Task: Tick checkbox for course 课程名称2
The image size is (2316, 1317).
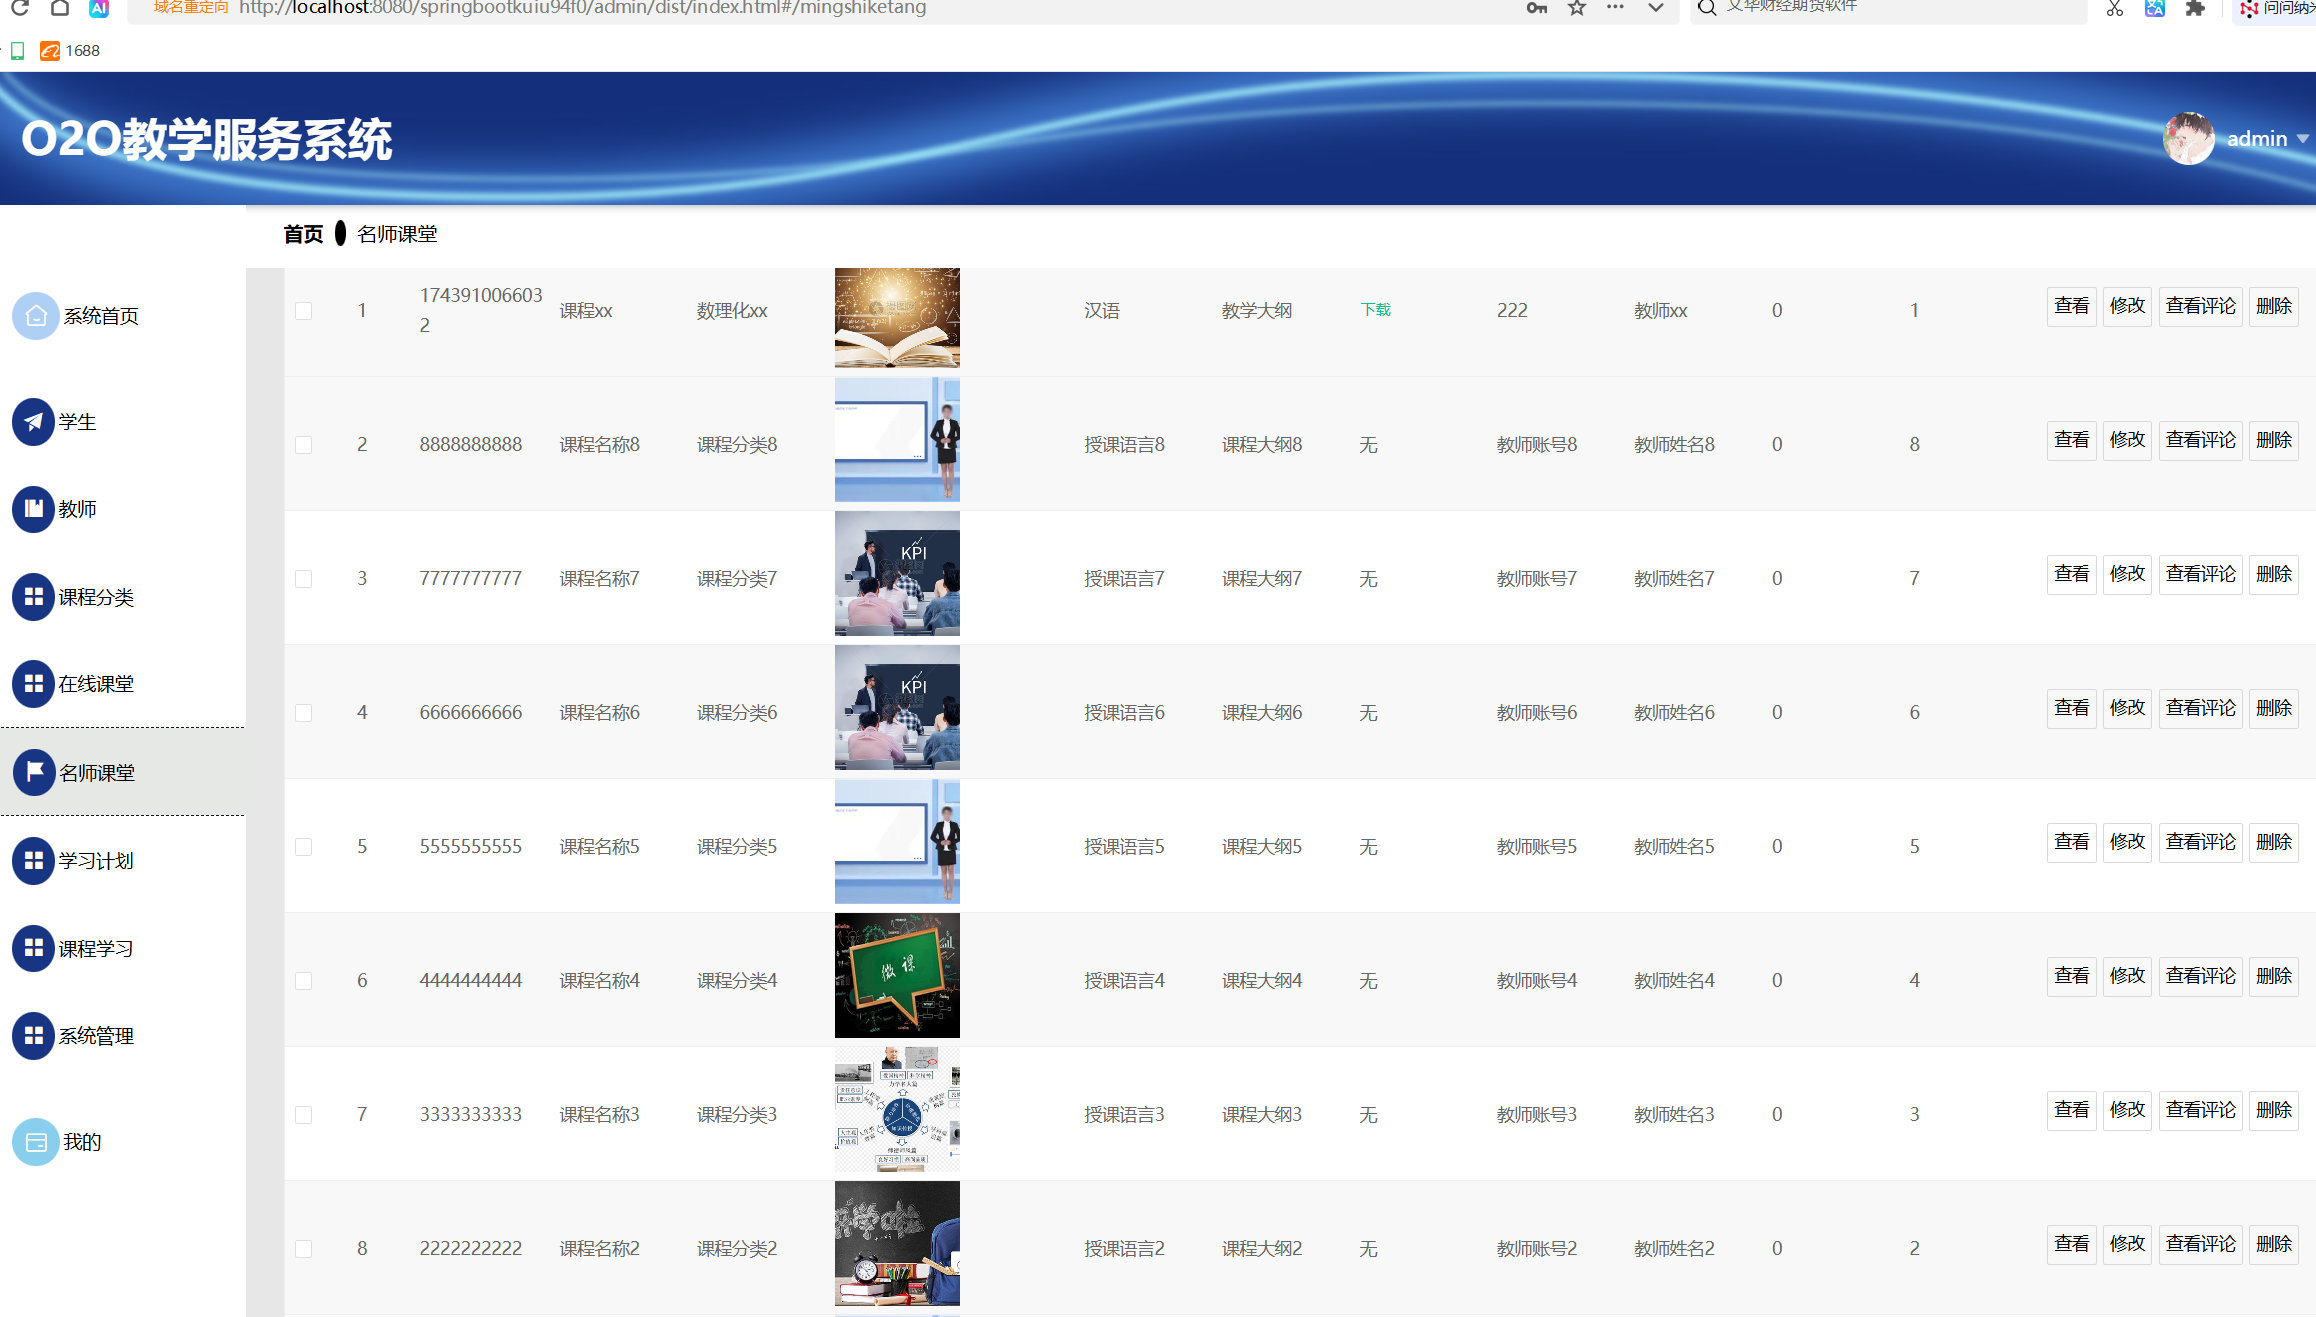Action: [303, 1249]
